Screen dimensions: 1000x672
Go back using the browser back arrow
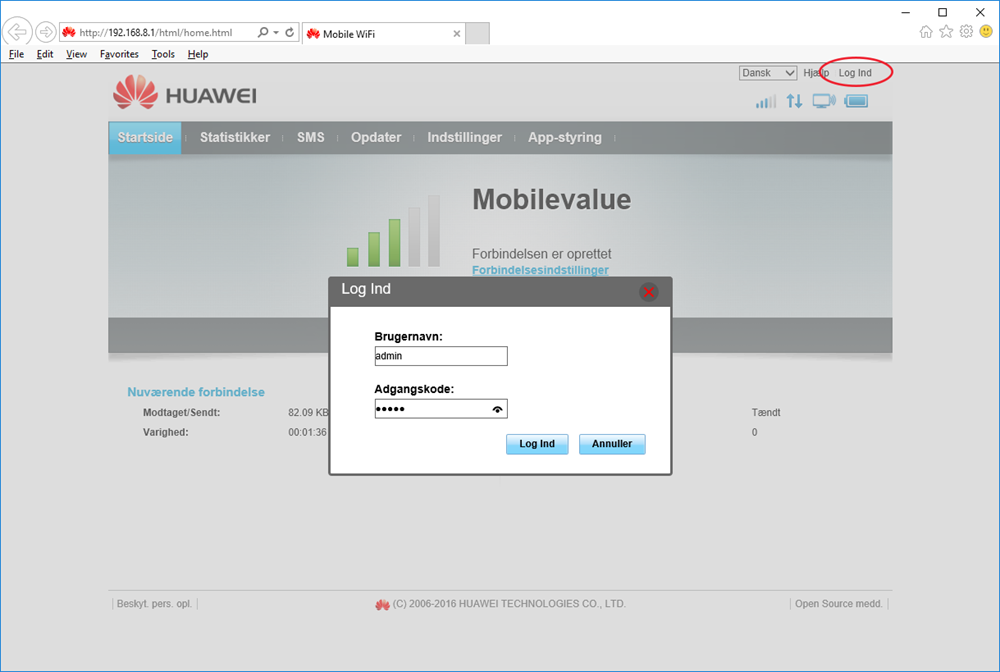17,31
